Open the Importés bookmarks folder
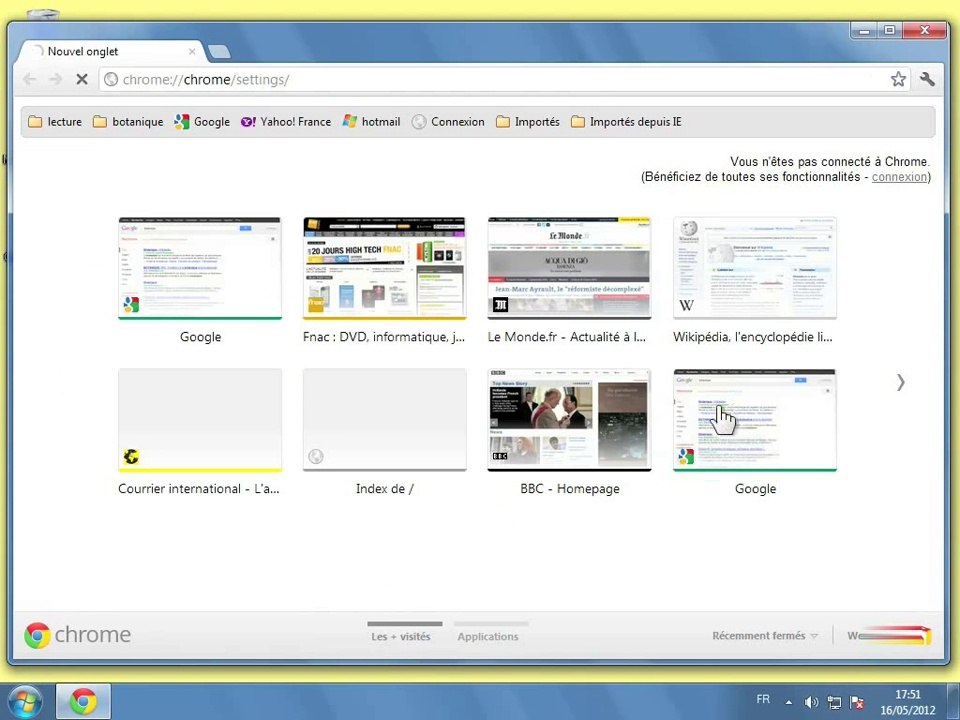The height and width of the screenshot is (720, 960). (528, 122)
